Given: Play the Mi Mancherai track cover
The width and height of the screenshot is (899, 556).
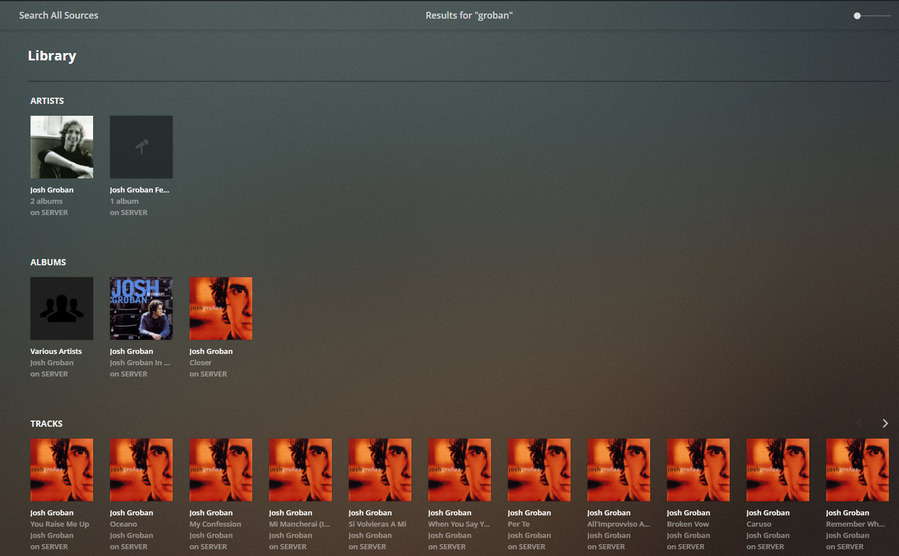Looking at the screenshot, I should 300,470.
